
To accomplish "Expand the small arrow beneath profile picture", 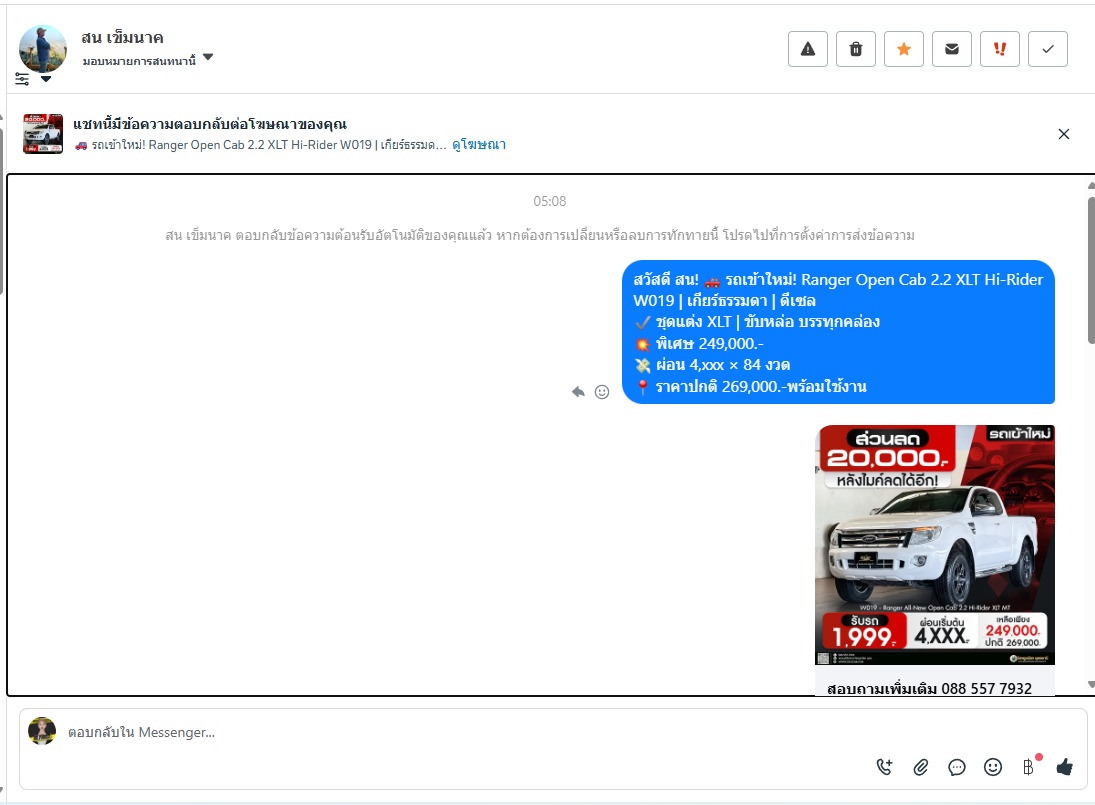I will pos(46,79).
